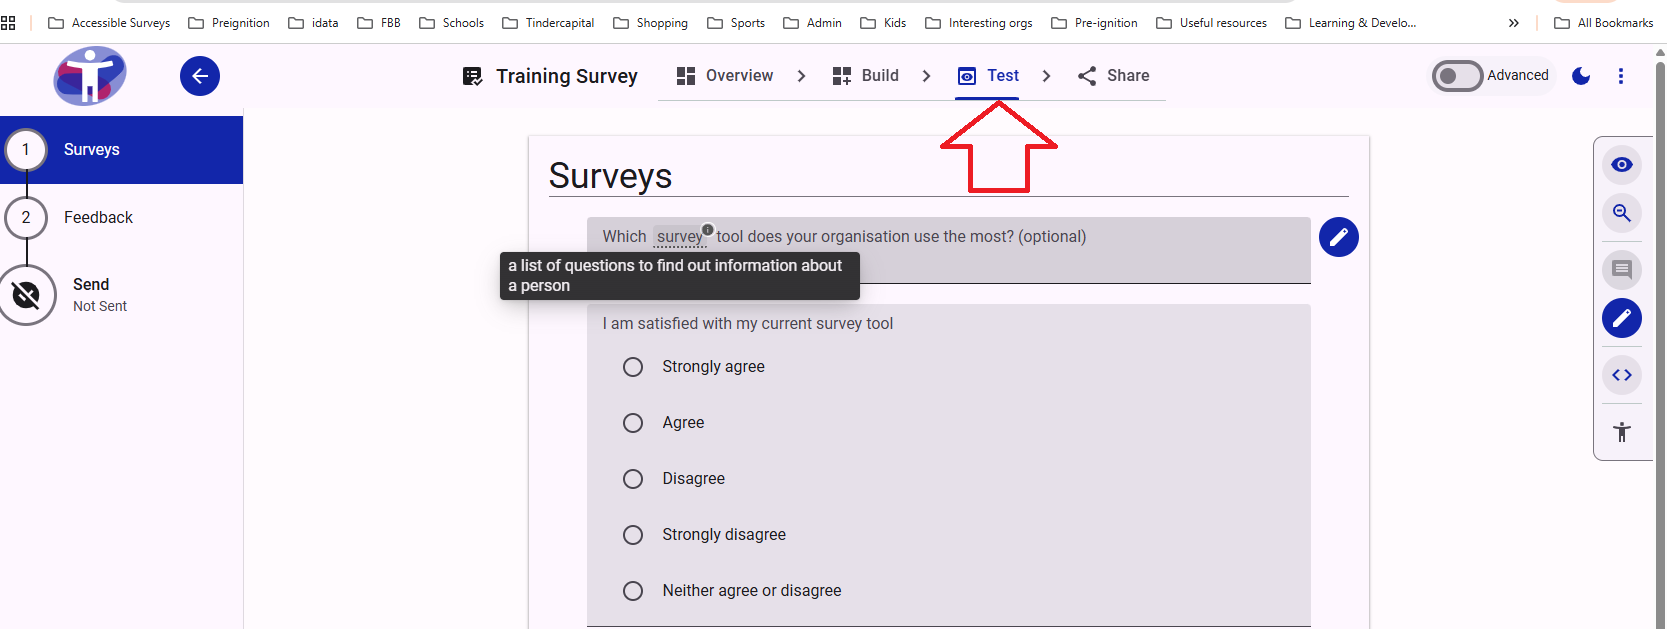Toggle dark mode moon icon
Screen dimensions: 1667x629
pos(1581,76)
